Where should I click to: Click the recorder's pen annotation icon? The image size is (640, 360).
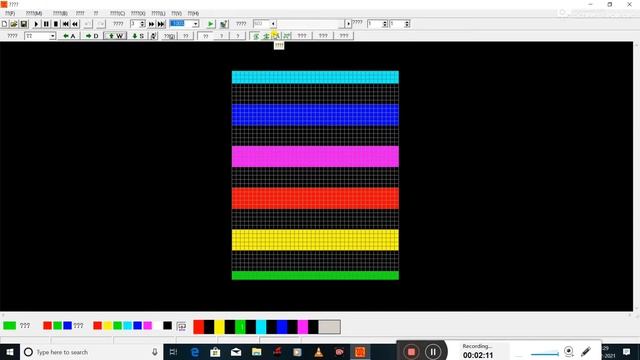coord(586,351)
